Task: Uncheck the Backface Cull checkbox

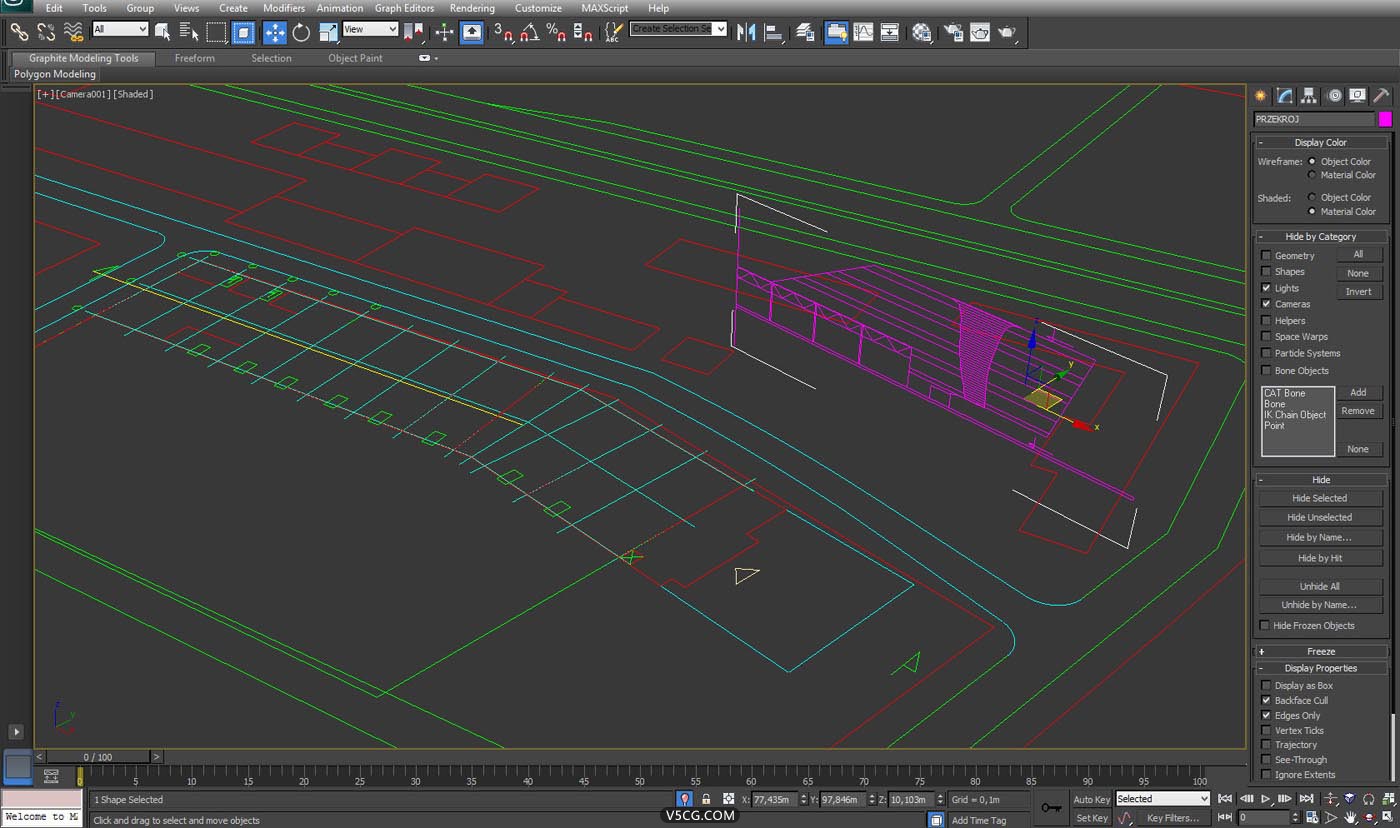Action: (x=1266, y=700)
